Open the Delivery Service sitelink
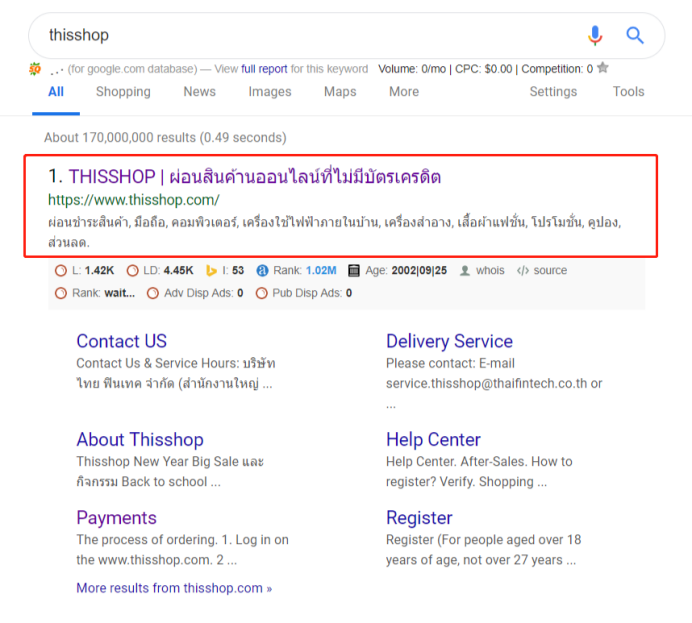 (x=449, y=341)
